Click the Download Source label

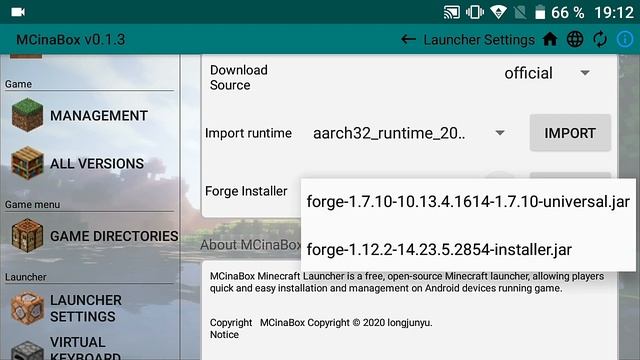(239, 78)
